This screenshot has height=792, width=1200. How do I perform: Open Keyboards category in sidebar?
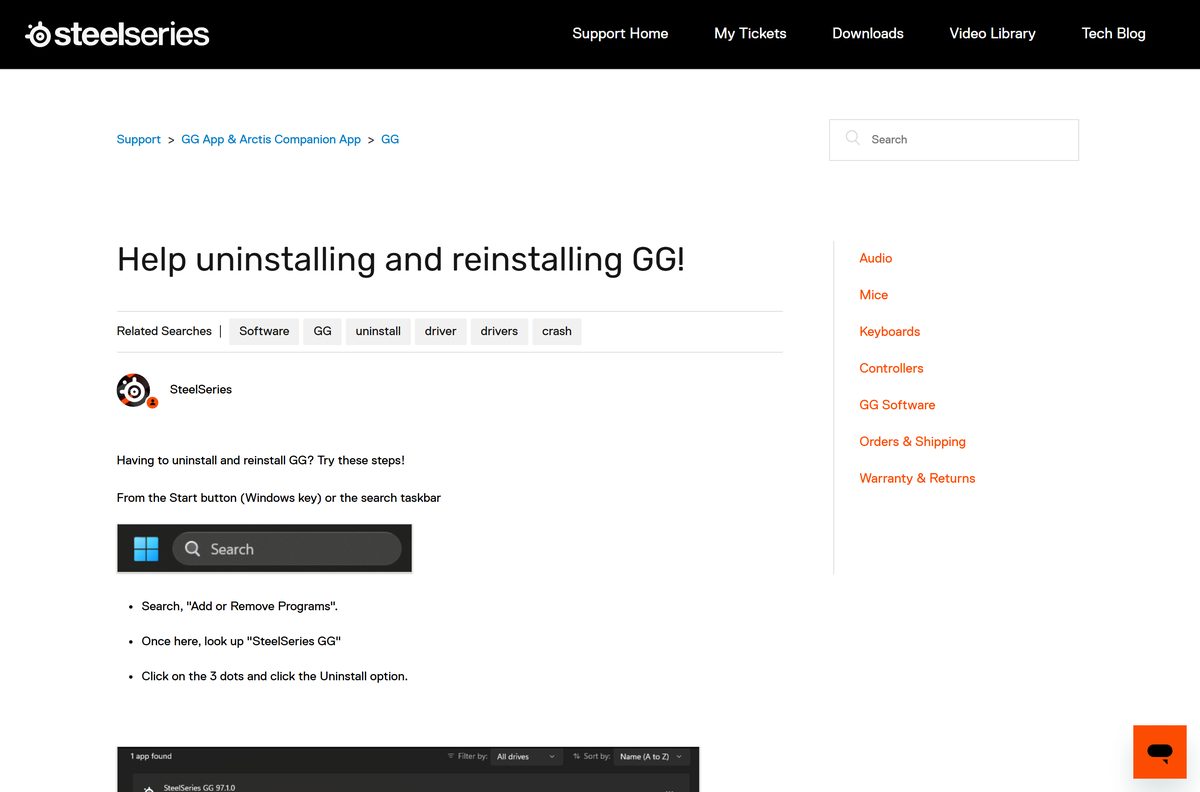click(890, 331)
